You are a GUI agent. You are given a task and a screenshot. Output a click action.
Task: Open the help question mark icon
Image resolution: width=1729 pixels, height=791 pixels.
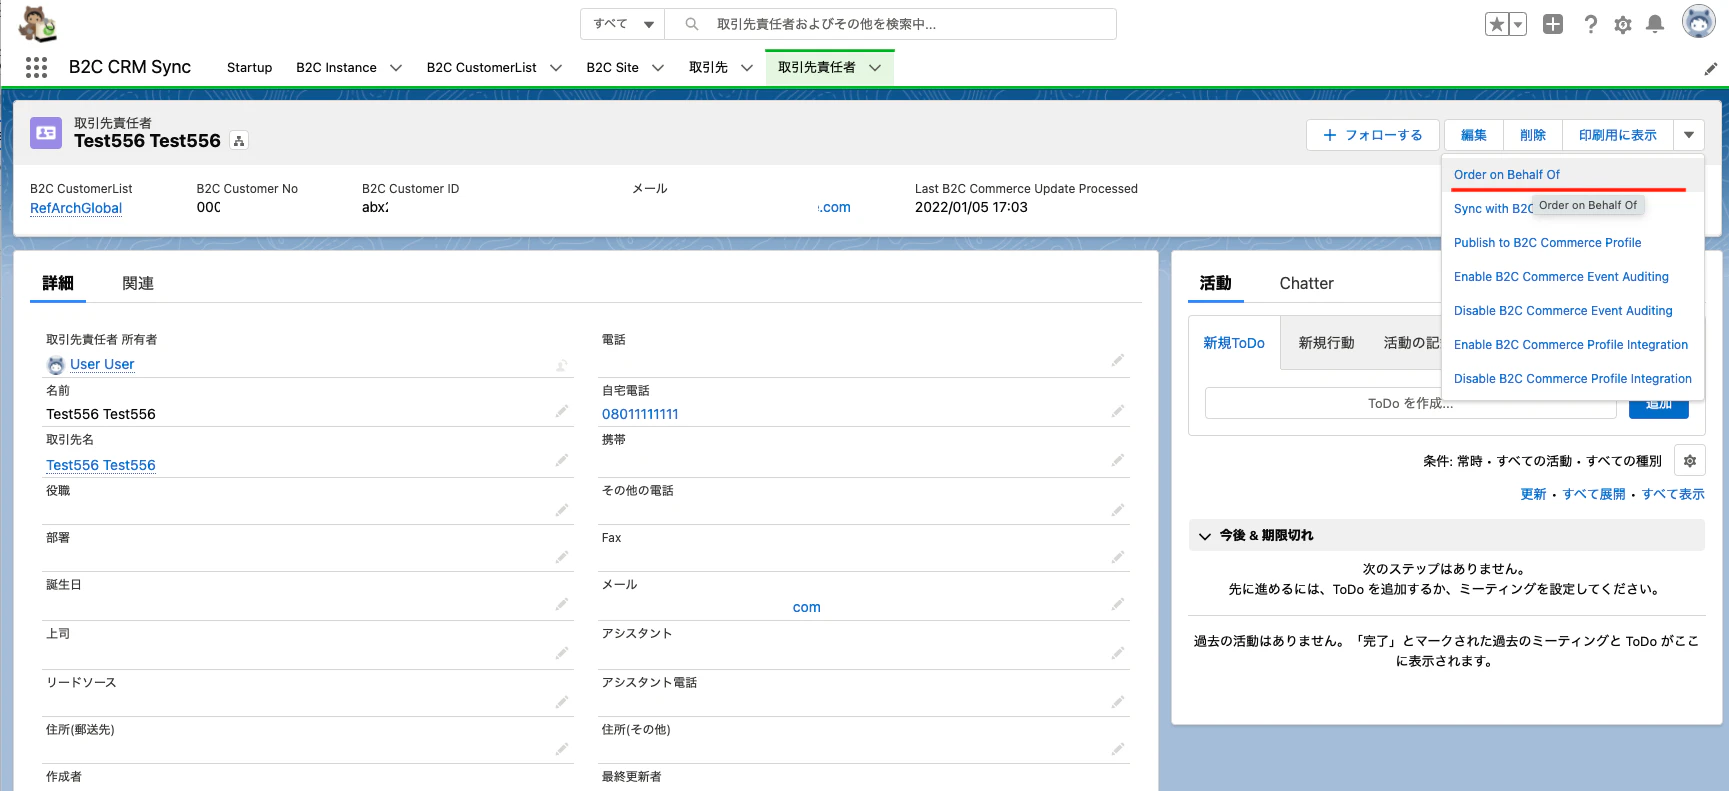[x=1590, y=24]
